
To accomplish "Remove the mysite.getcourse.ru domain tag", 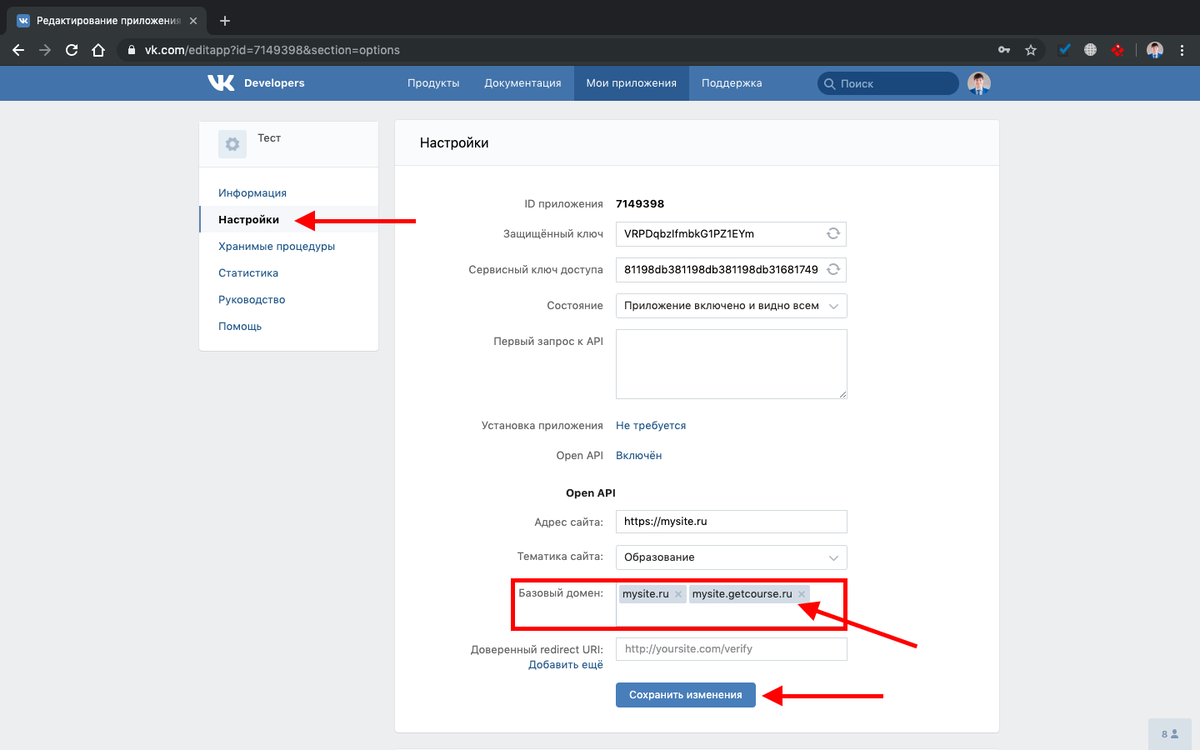I will pyautogui.click(x=801, y=594).
